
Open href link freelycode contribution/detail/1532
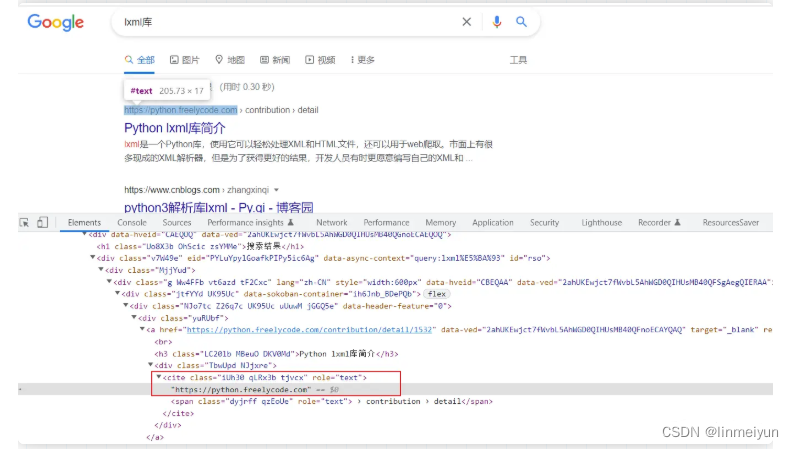click(x=309, y=330)
